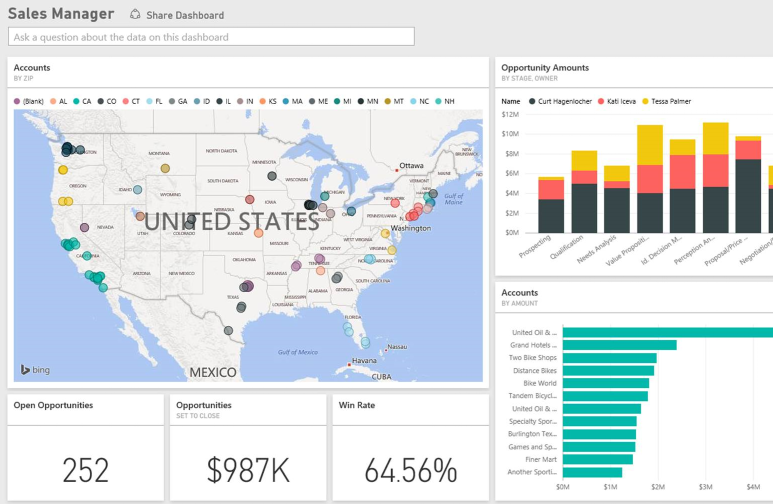Open the Opportunity Amounts tile title

[545, 68]
